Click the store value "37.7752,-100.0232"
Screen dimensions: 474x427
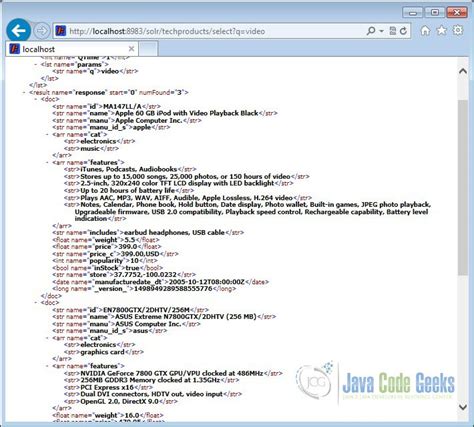(145, 275)
